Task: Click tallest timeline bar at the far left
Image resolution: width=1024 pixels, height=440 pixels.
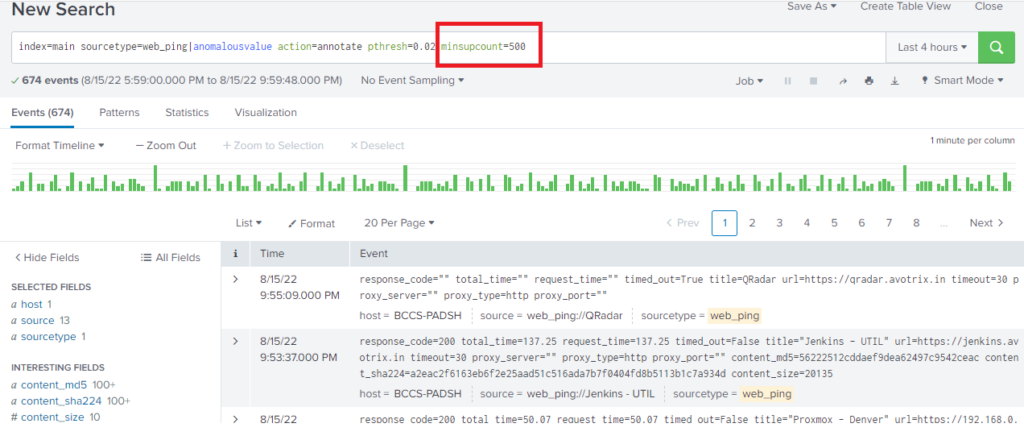Action: (155, 178)
